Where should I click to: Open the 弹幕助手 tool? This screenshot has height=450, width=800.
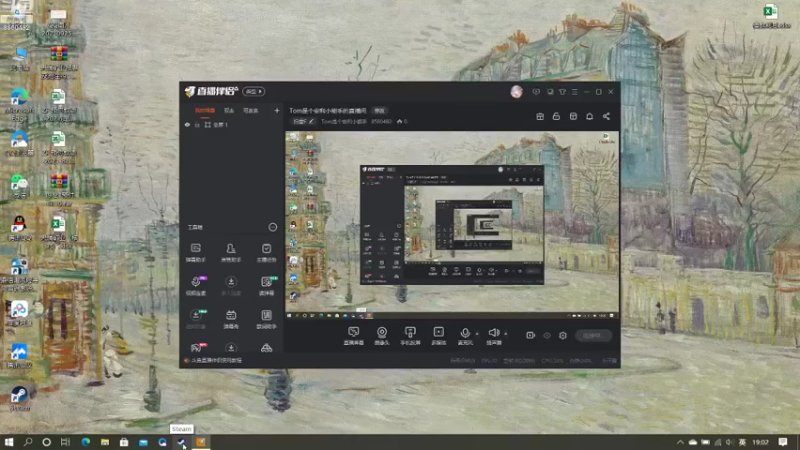[195, 253]
